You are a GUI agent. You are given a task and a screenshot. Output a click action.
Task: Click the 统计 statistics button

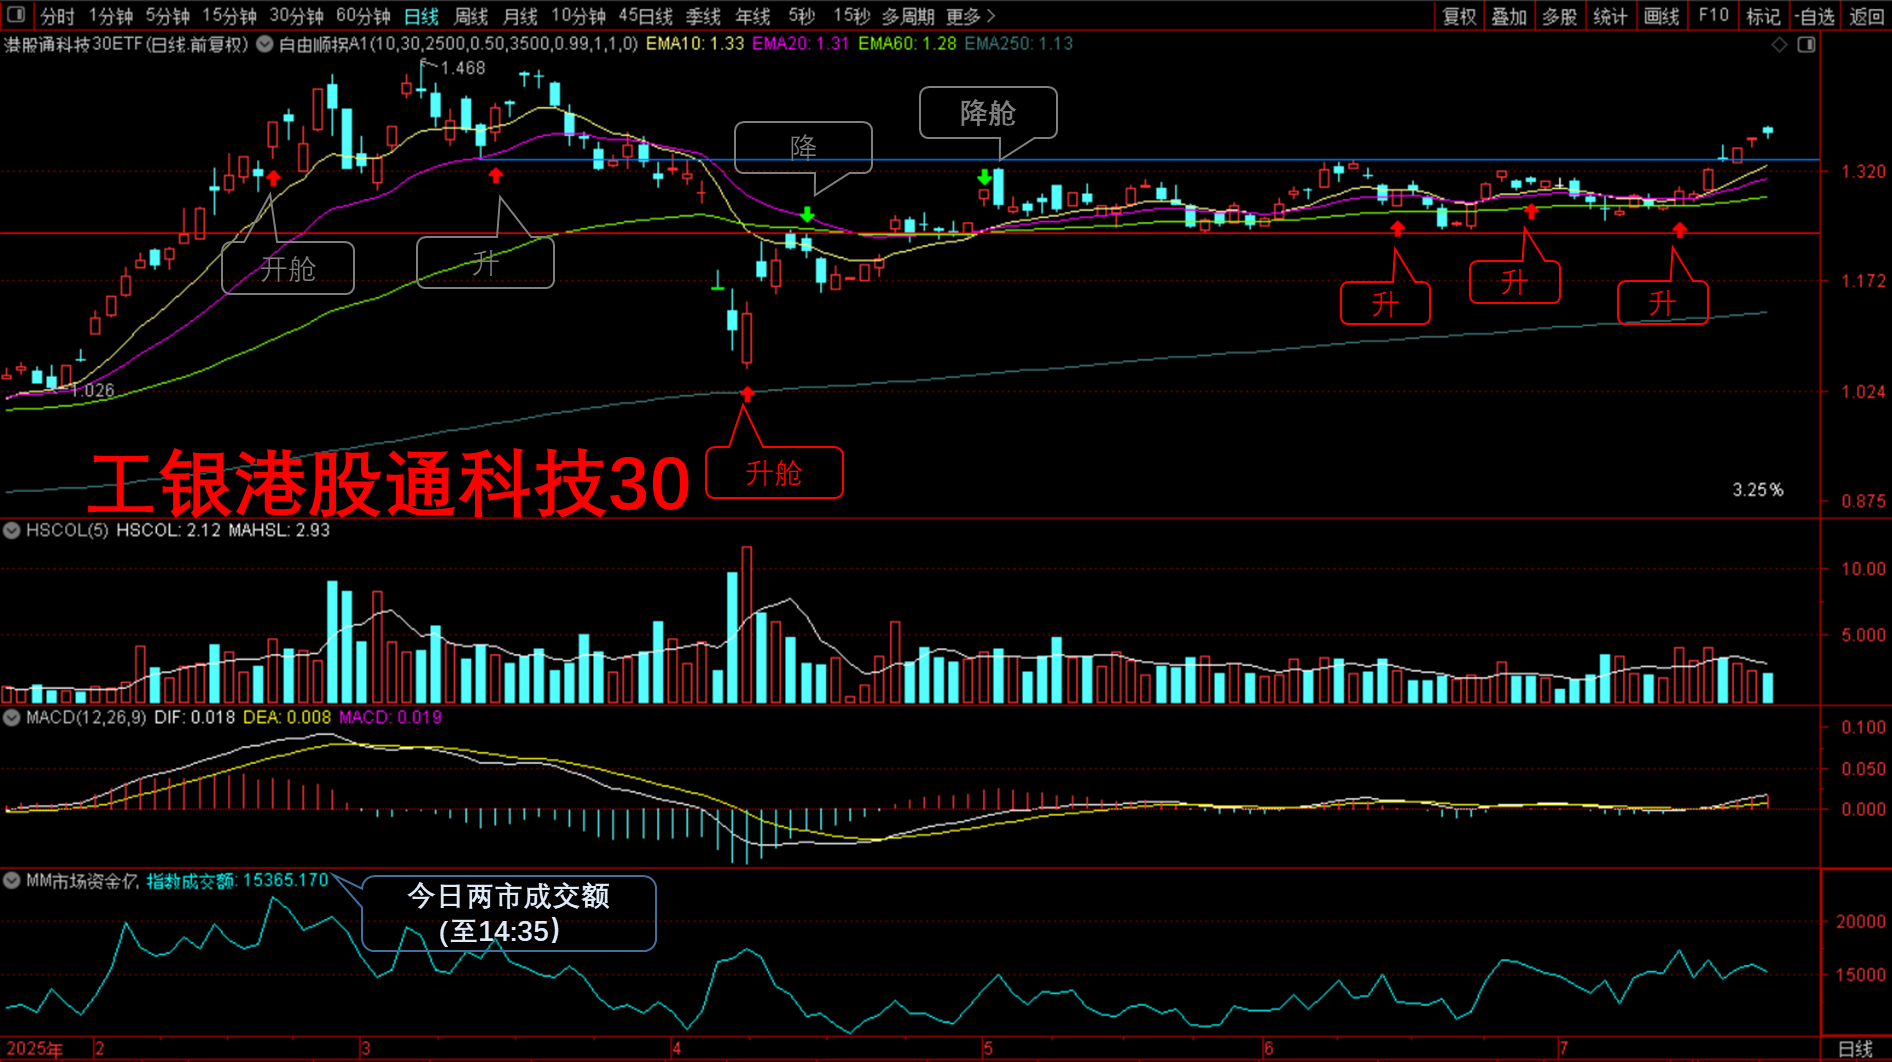[x=1610, y=16]
